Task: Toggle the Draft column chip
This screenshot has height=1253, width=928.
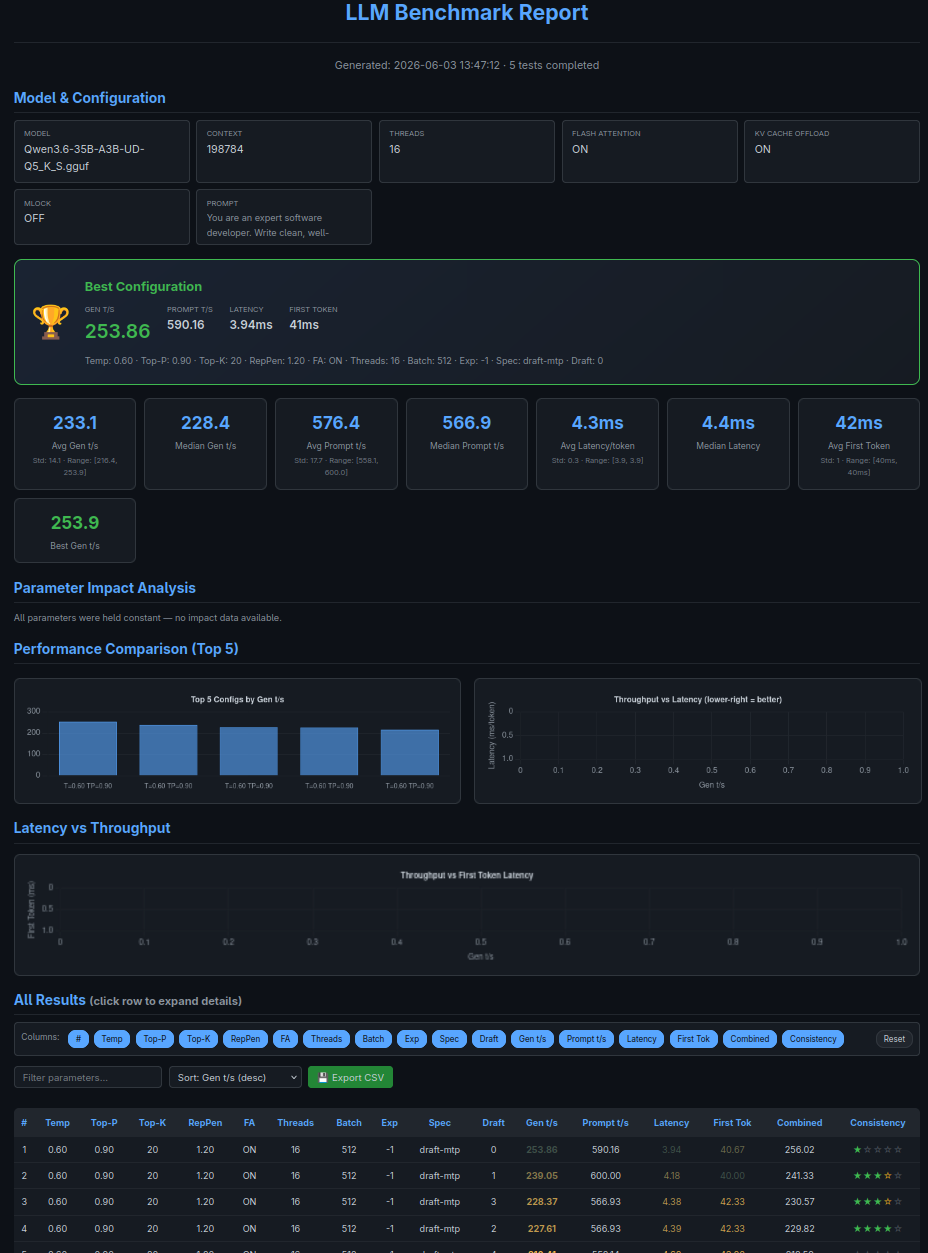Action: [x=489, y=1039]
